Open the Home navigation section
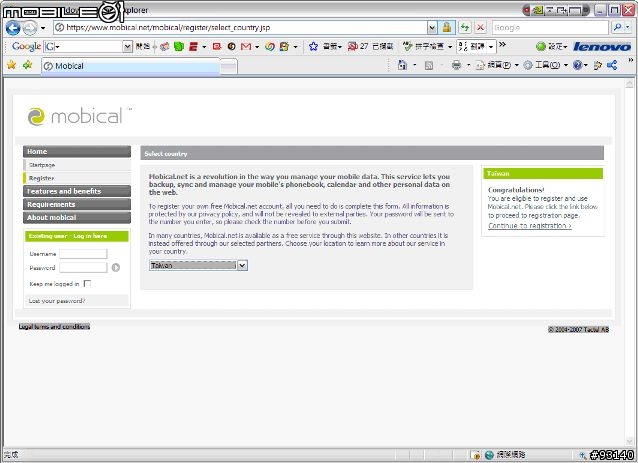 click(x=77, y=151)
